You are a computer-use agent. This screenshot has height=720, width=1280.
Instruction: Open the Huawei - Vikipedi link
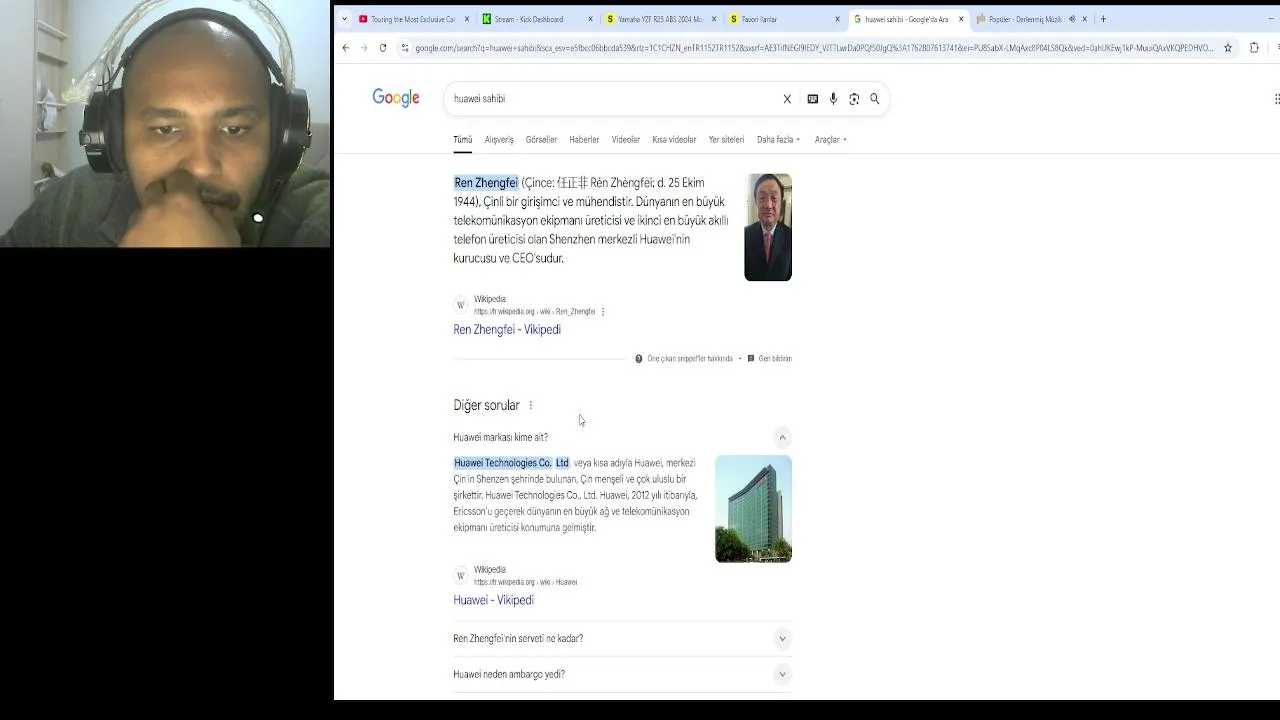pyautogui.click(x=493, y=601)
